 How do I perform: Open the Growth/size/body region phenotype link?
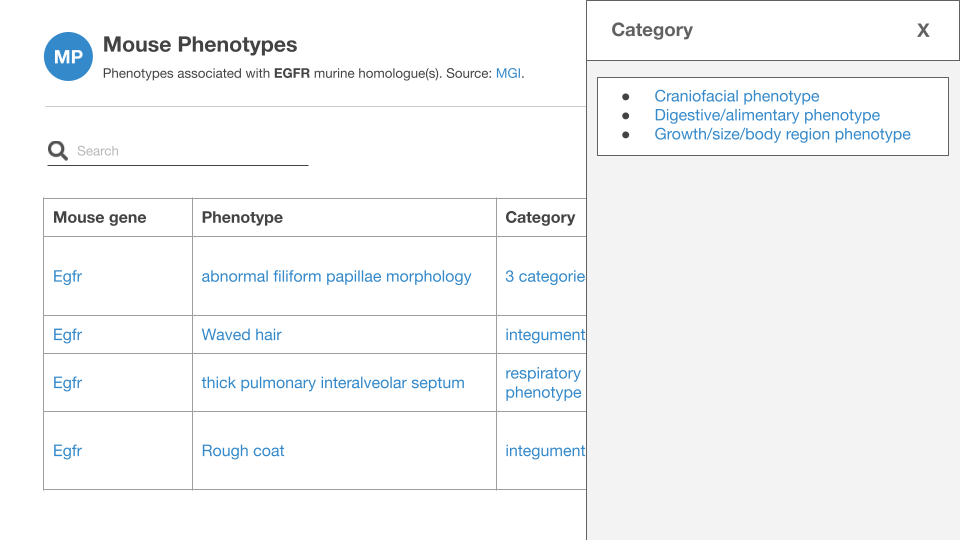[782, 134]
